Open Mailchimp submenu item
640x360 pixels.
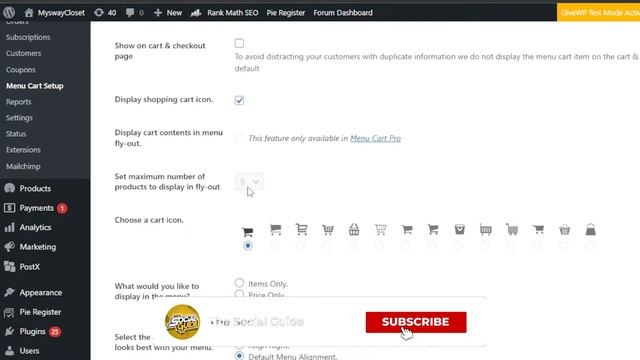click(x=23, y=166)
